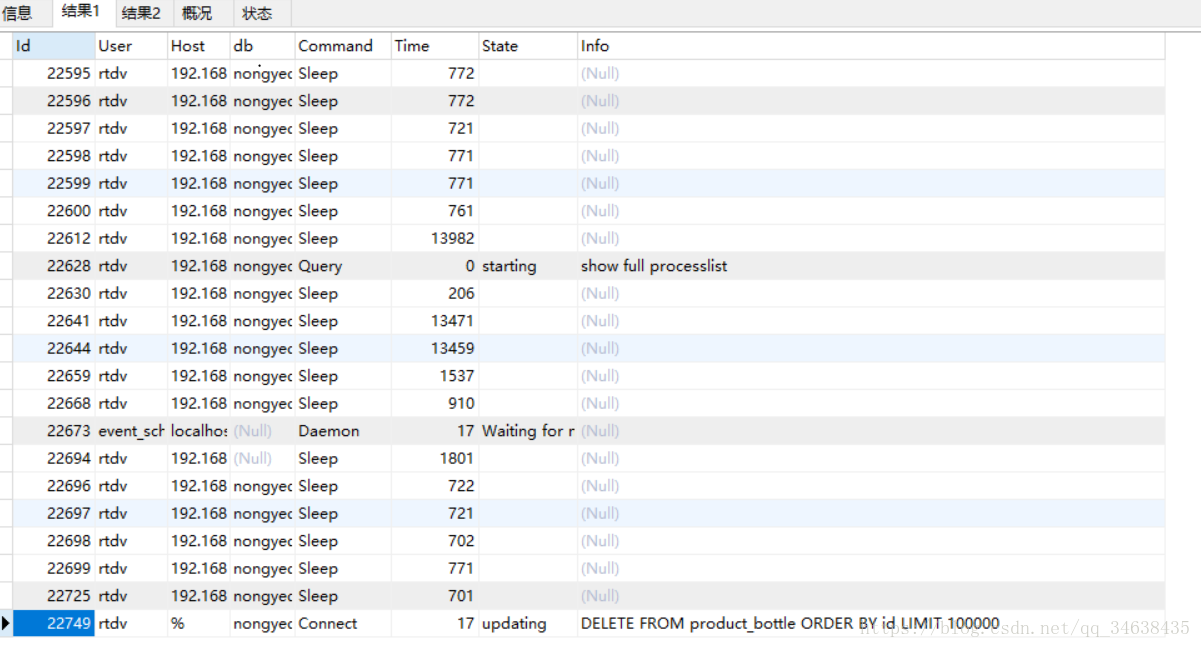Select Id cell 22612
Viewport: 1201px width, 648px height.
(x=54, y=238)
